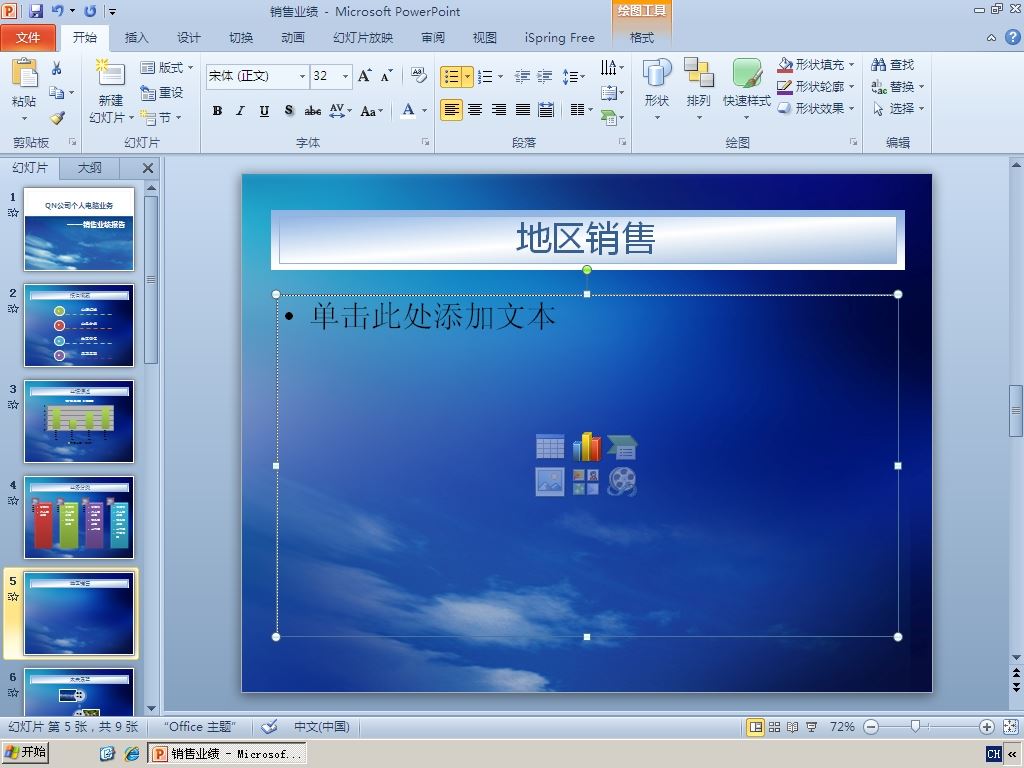Switch to Slide Sorter view in status bar
The height and width of the screenshot is (768, 1024).
(x=775, y=727)
